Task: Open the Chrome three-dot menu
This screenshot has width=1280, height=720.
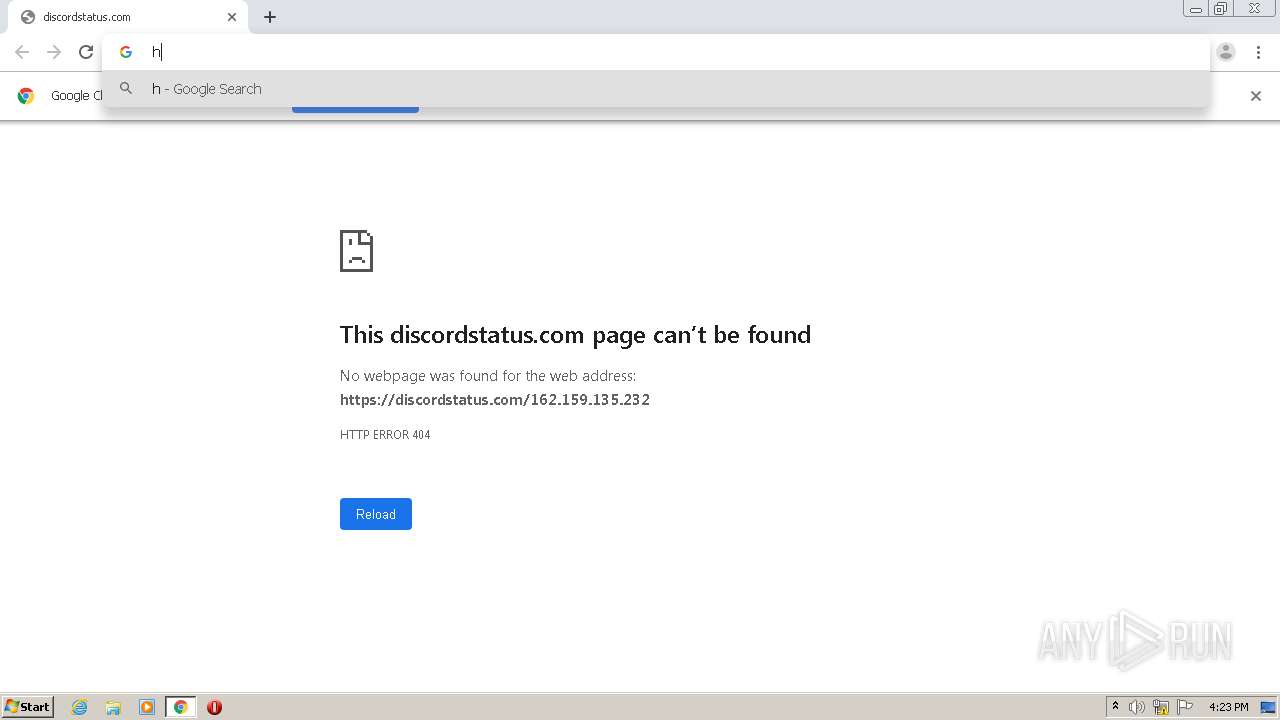Action: click(1258, 52)
